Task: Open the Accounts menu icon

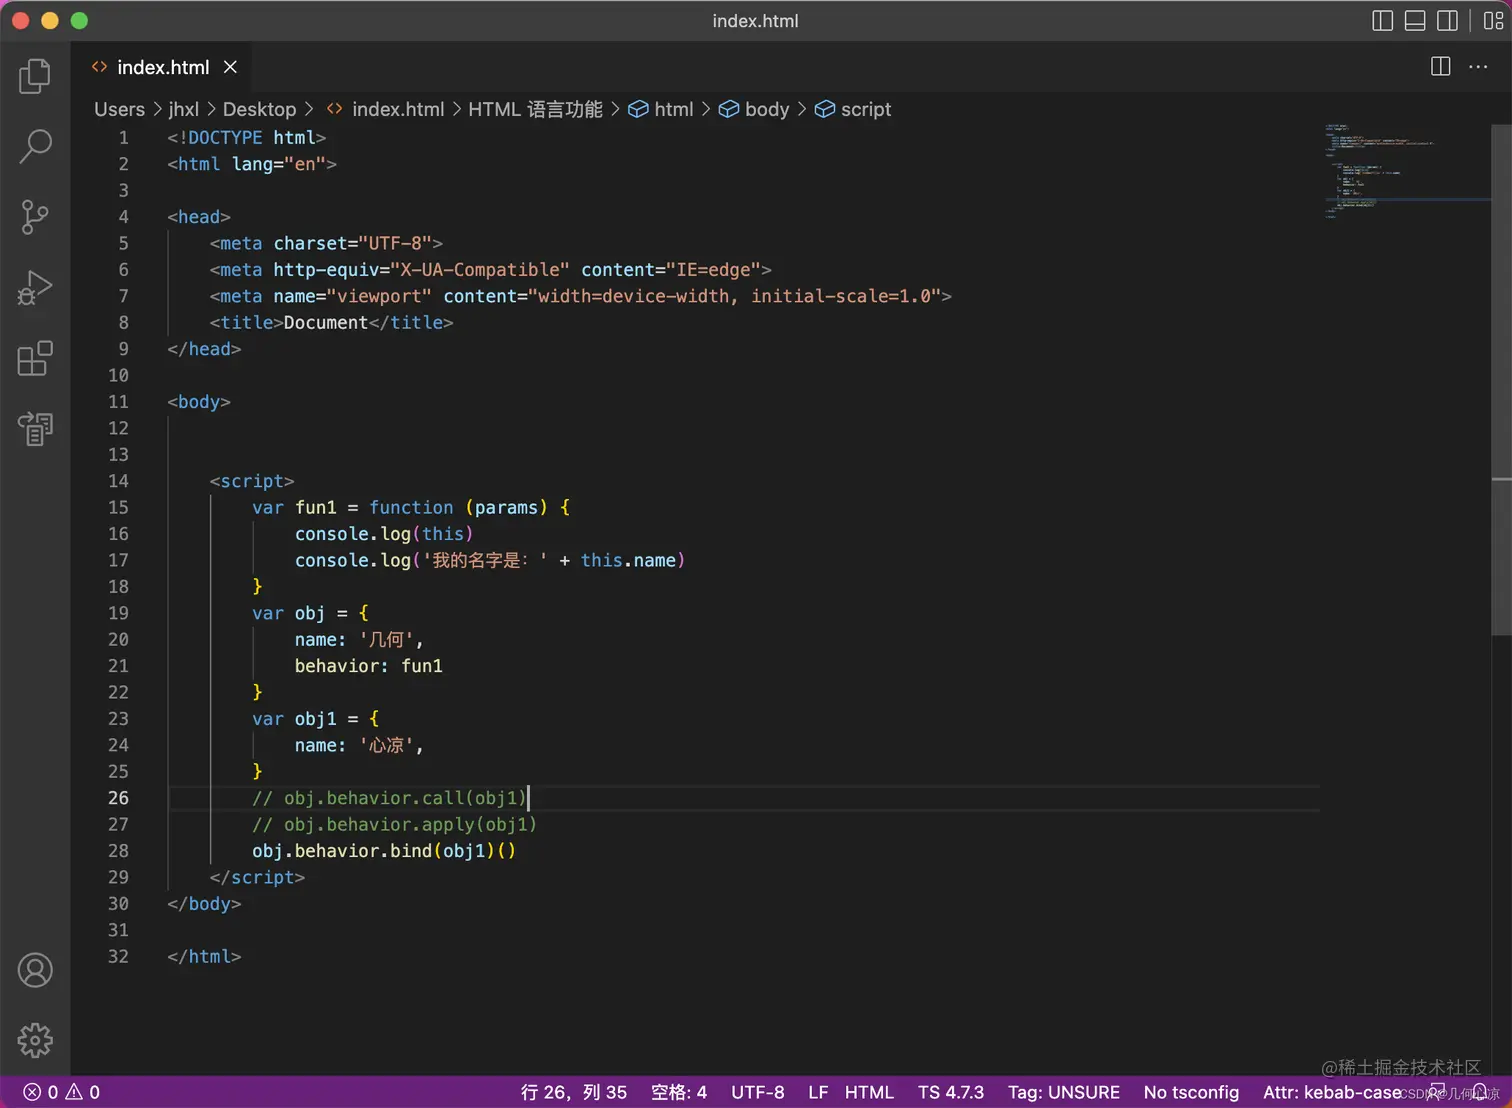Action: (35, 970)
